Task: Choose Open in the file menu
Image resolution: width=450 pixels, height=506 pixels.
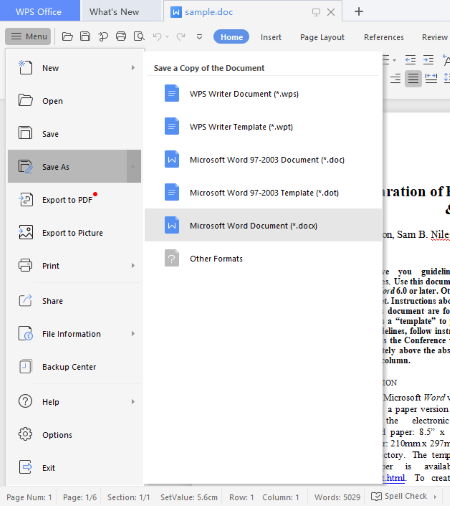Action: [74, 101]
